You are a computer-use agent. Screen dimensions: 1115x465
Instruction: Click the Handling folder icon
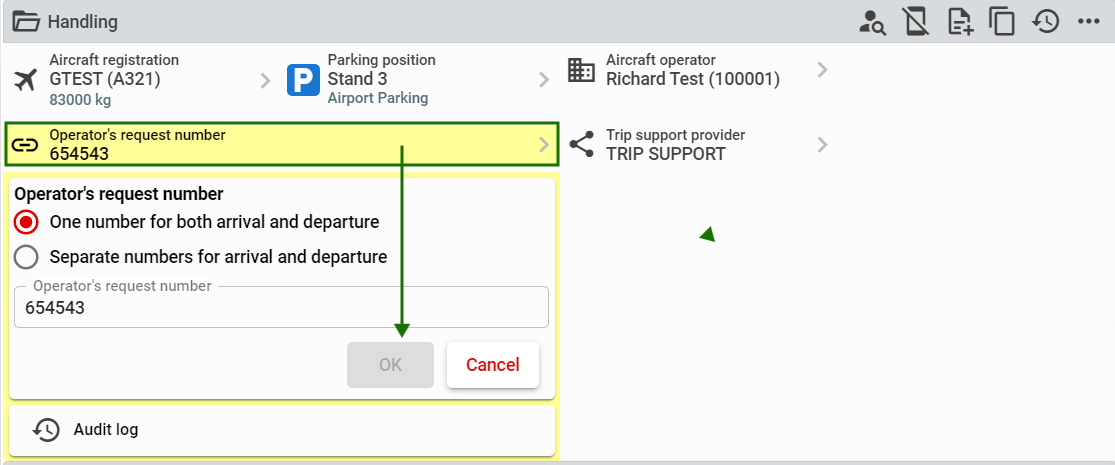(26, 21)
